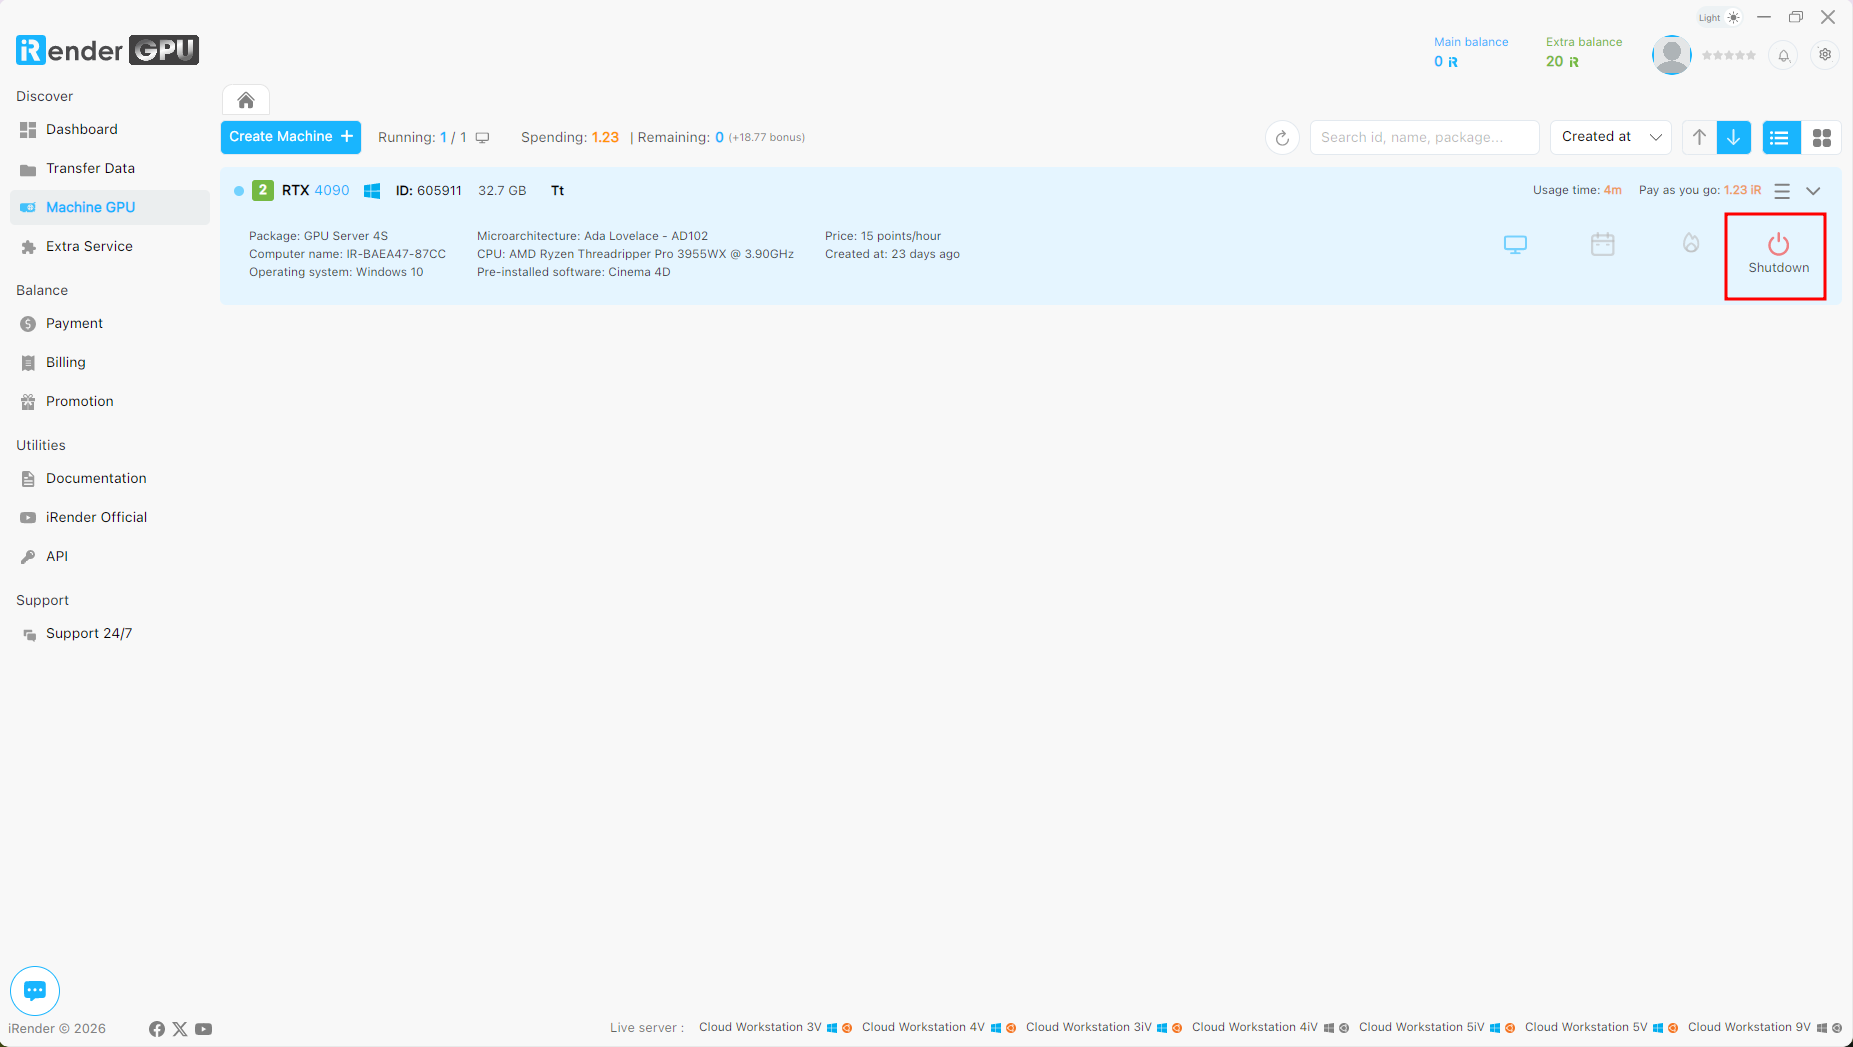Open Documentation
This screenshot has height=1047, width=1853.
click(x=110, y=479)
